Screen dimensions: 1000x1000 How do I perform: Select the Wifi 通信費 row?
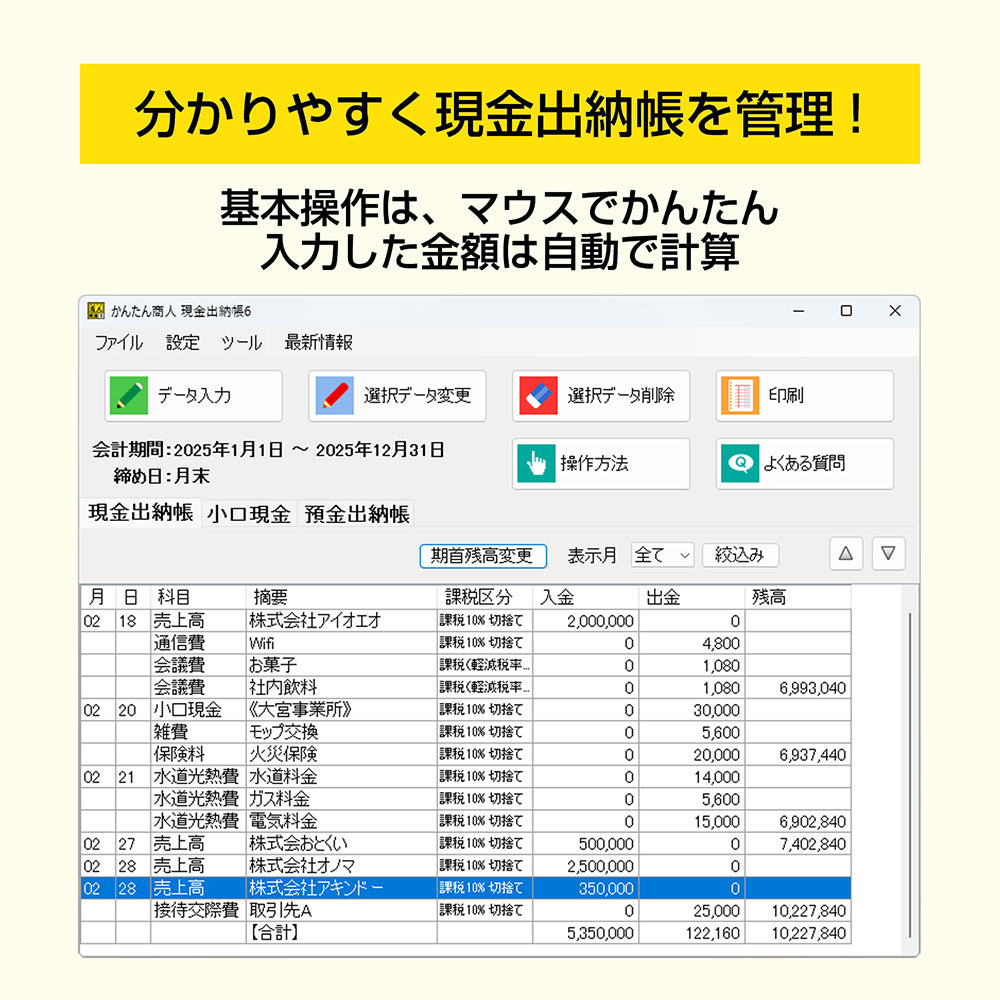(x=466, y=643)
